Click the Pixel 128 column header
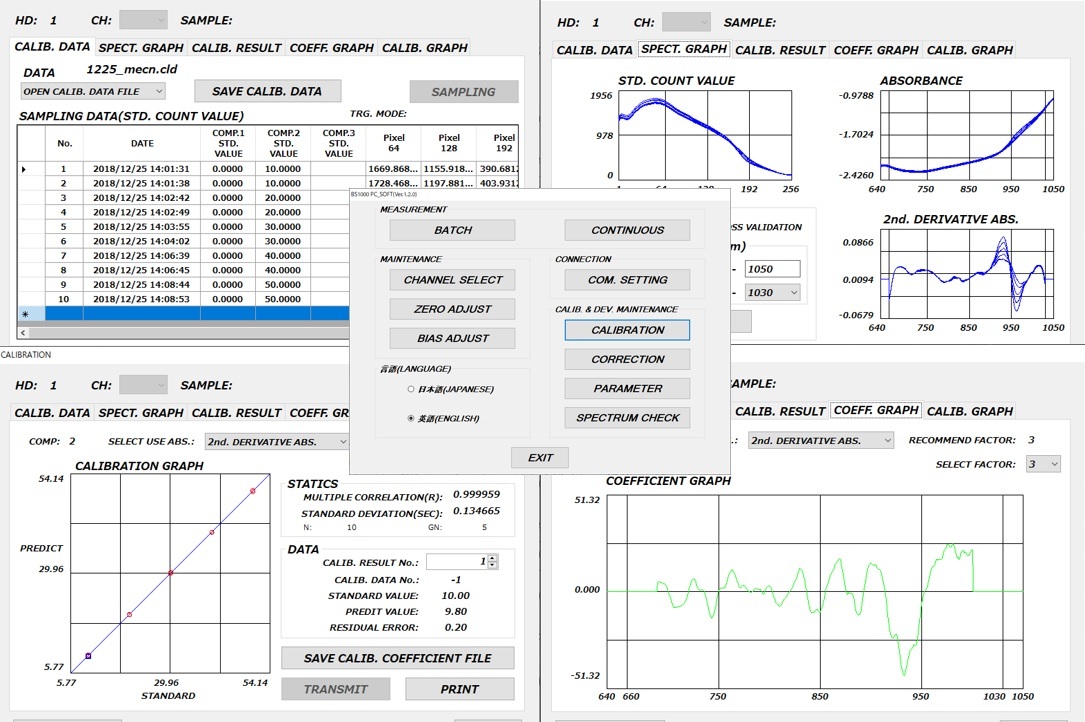Viewport: 1085px width, 722px height. [449, 143]
